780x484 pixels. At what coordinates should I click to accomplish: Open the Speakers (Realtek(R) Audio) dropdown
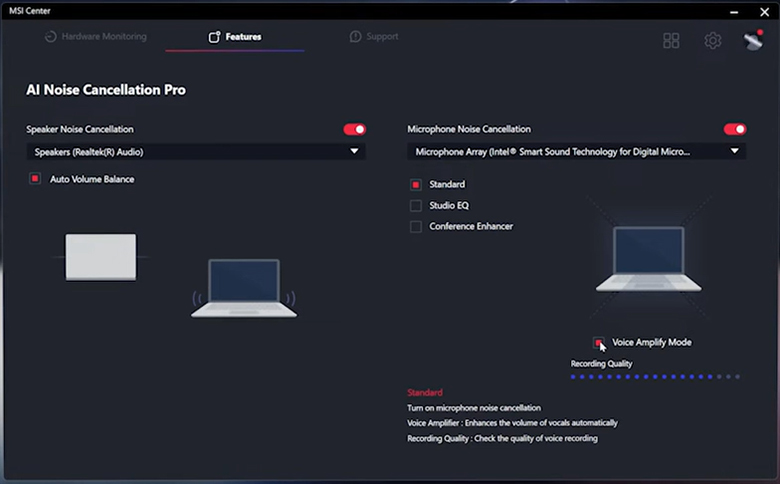tap(196, 152)
